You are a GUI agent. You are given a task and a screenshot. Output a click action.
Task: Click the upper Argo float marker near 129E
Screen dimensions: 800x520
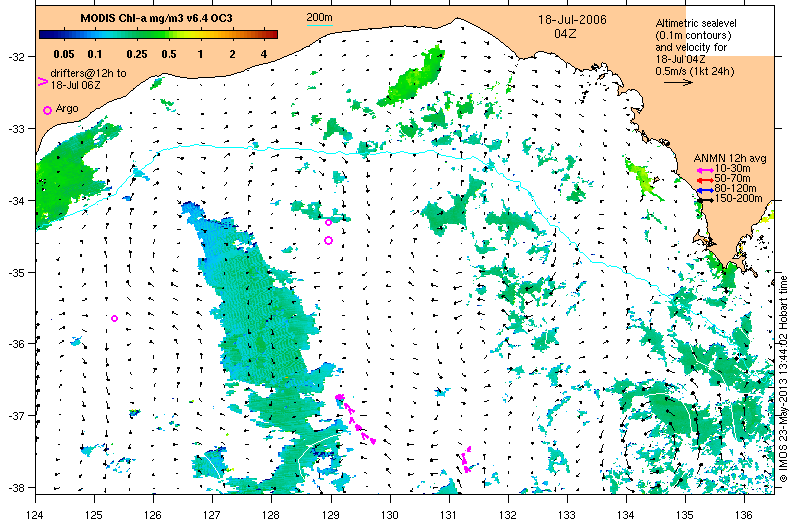coord(329,222)
